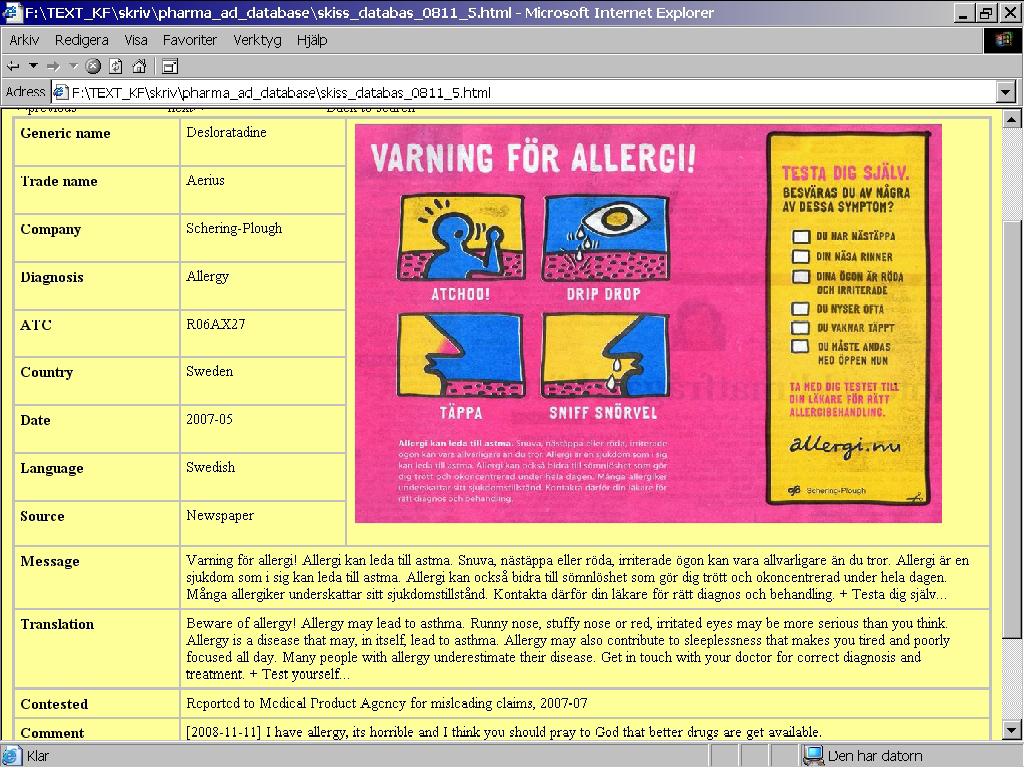This screenshot has width=1024, height=768.
Task: Click the scrollbar up arrow on the page
Action: pos(1011,119)
